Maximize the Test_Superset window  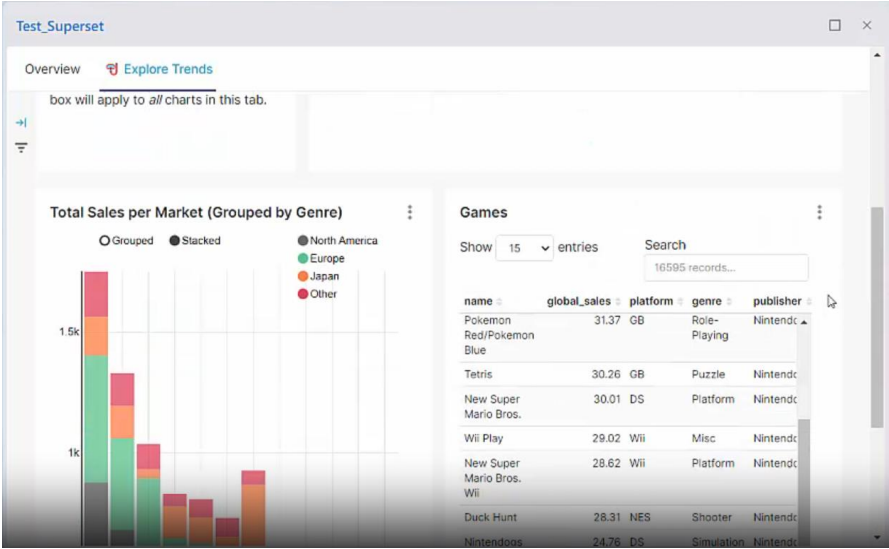click(x=835, y=26)
